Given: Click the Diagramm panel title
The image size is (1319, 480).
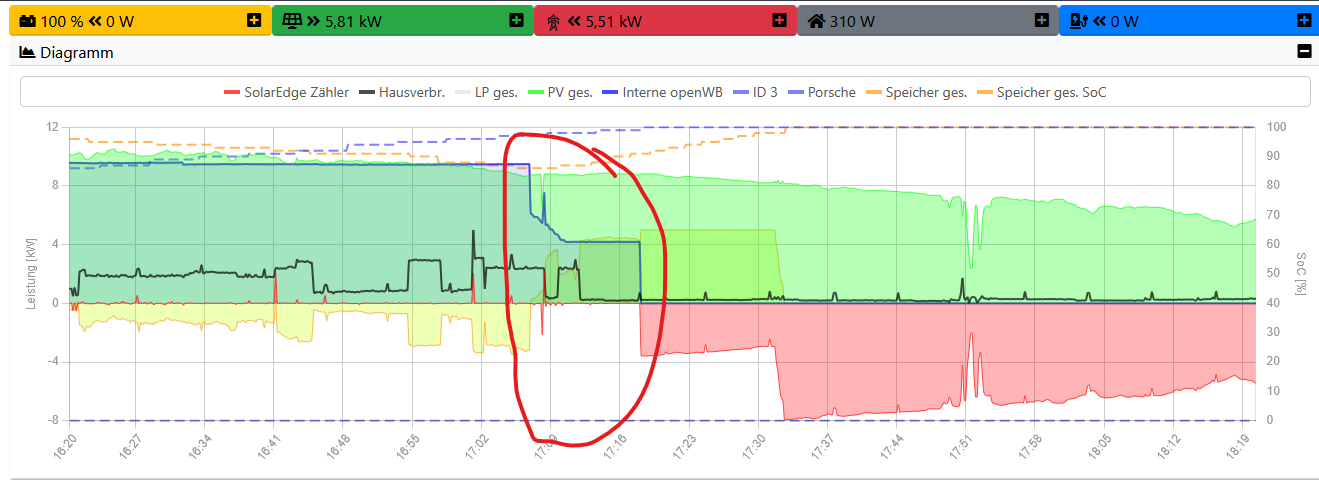Looking at the screenshot, I should point(77,52).
